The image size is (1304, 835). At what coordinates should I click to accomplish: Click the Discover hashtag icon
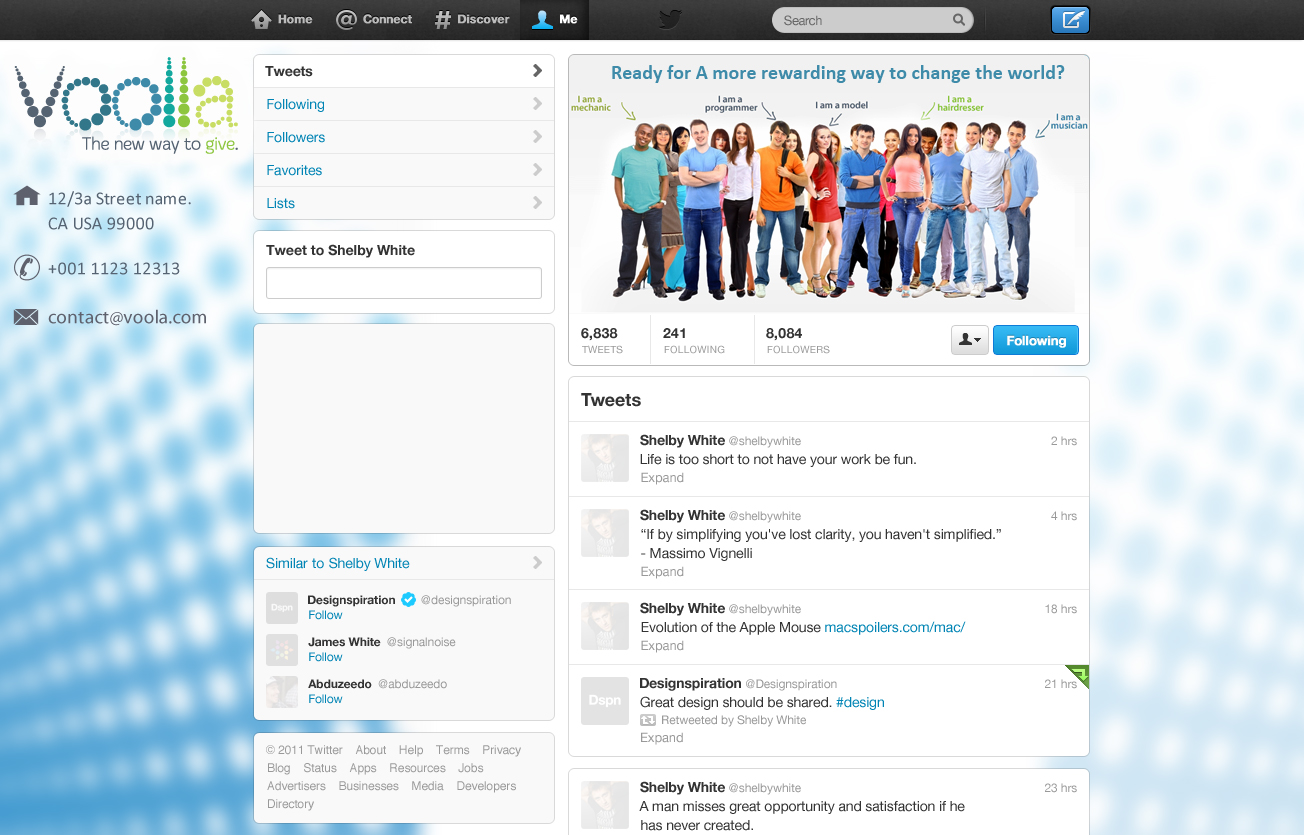(x=442, y=20)
